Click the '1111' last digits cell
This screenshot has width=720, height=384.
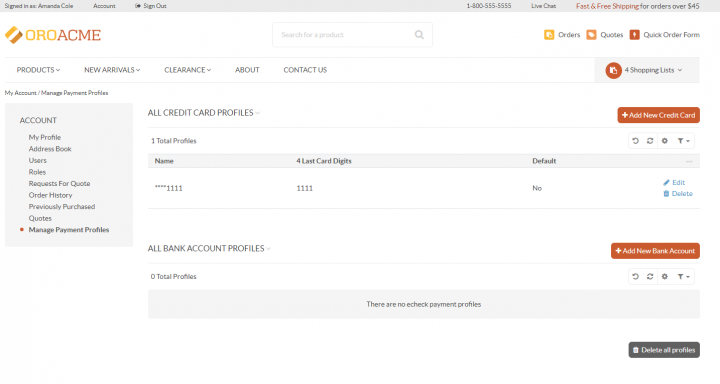pyautogui.click(x=304, y=188)
